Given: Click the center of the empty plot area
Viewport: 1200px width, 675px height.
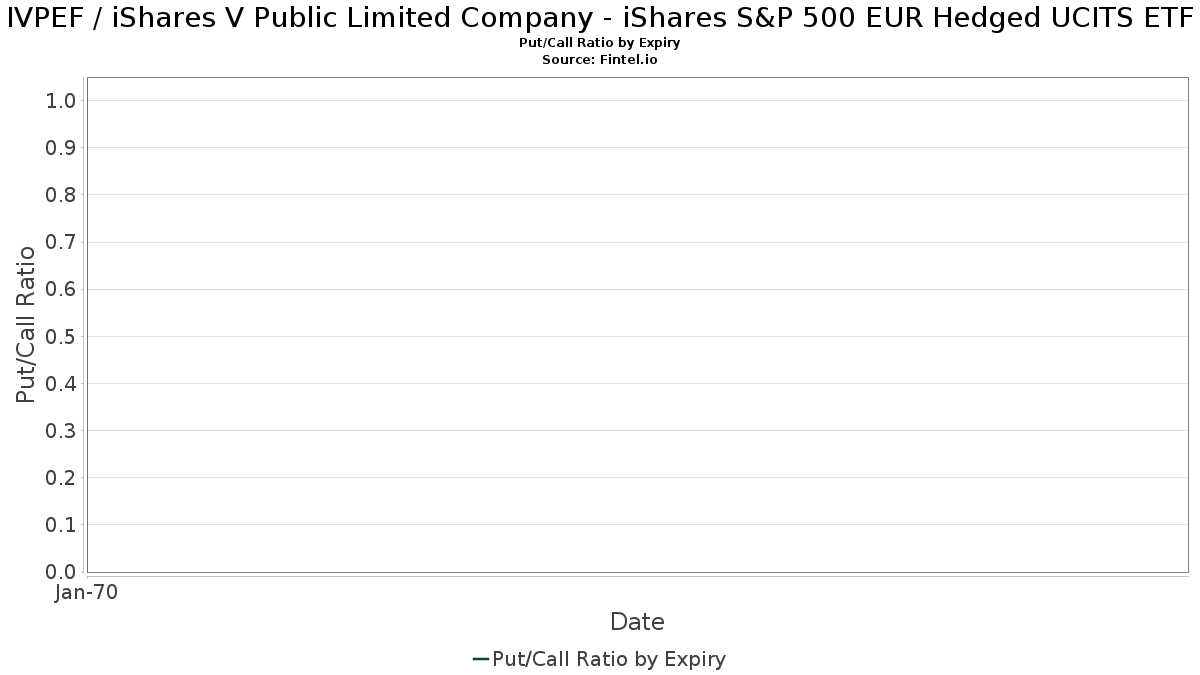Looking at the screenshot, I should pos(637,325).
